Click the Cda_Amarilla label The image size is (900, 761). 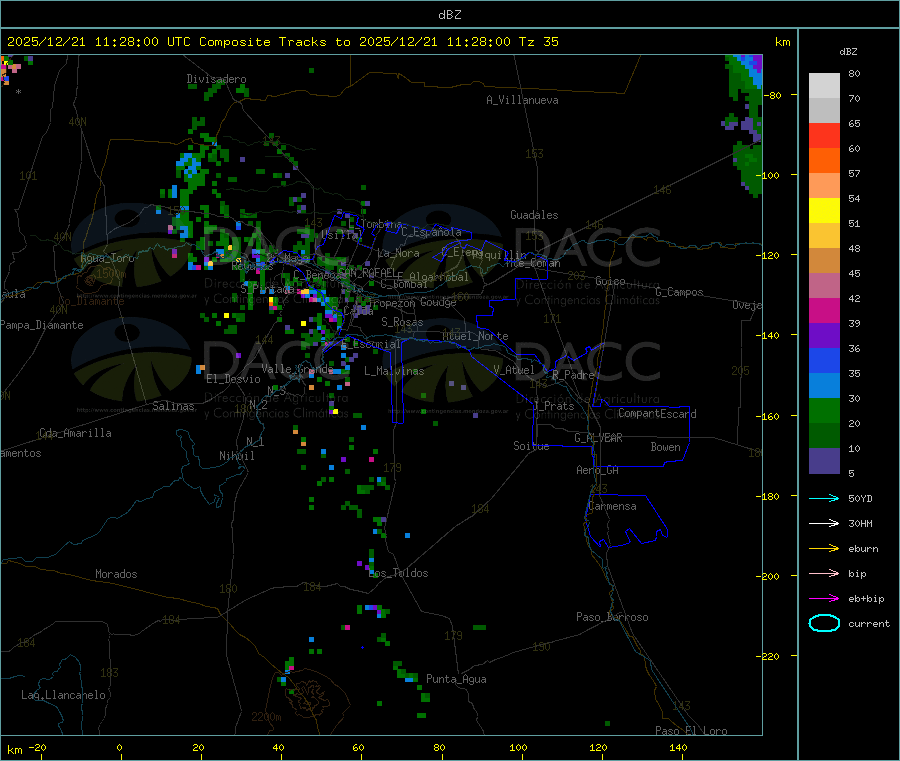75,433
